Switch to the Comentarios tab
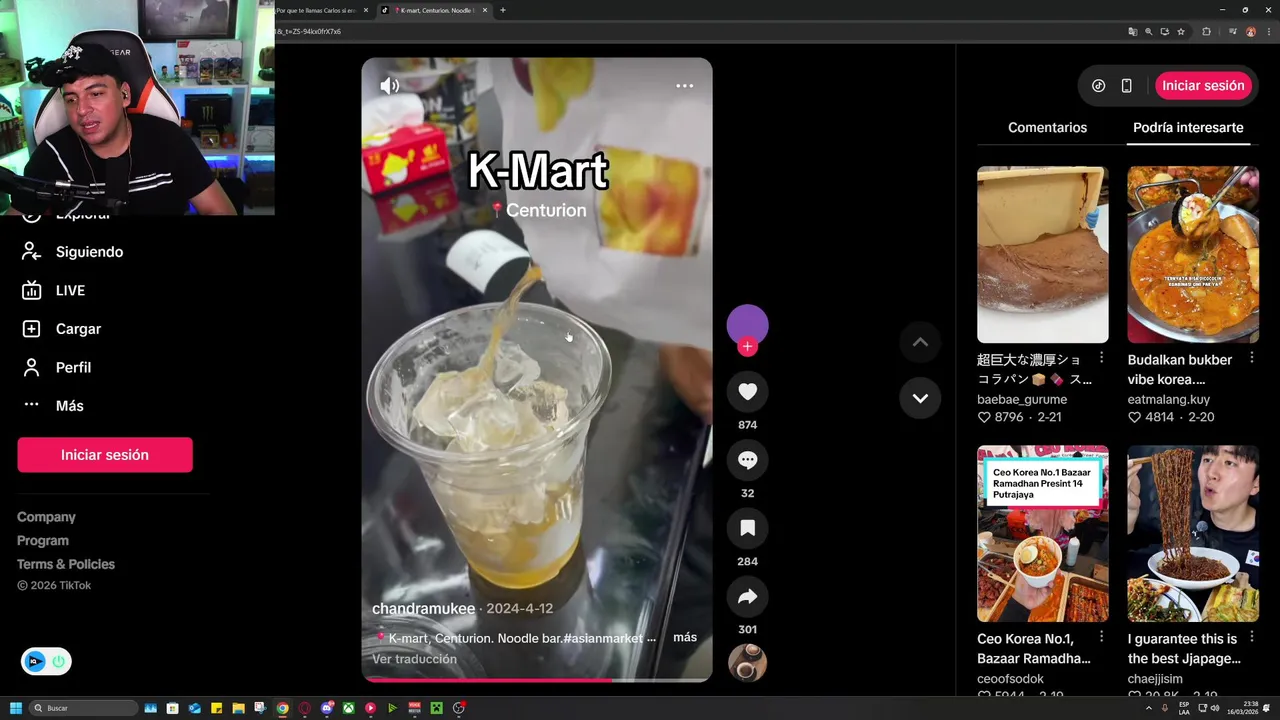 [1047, 127]
